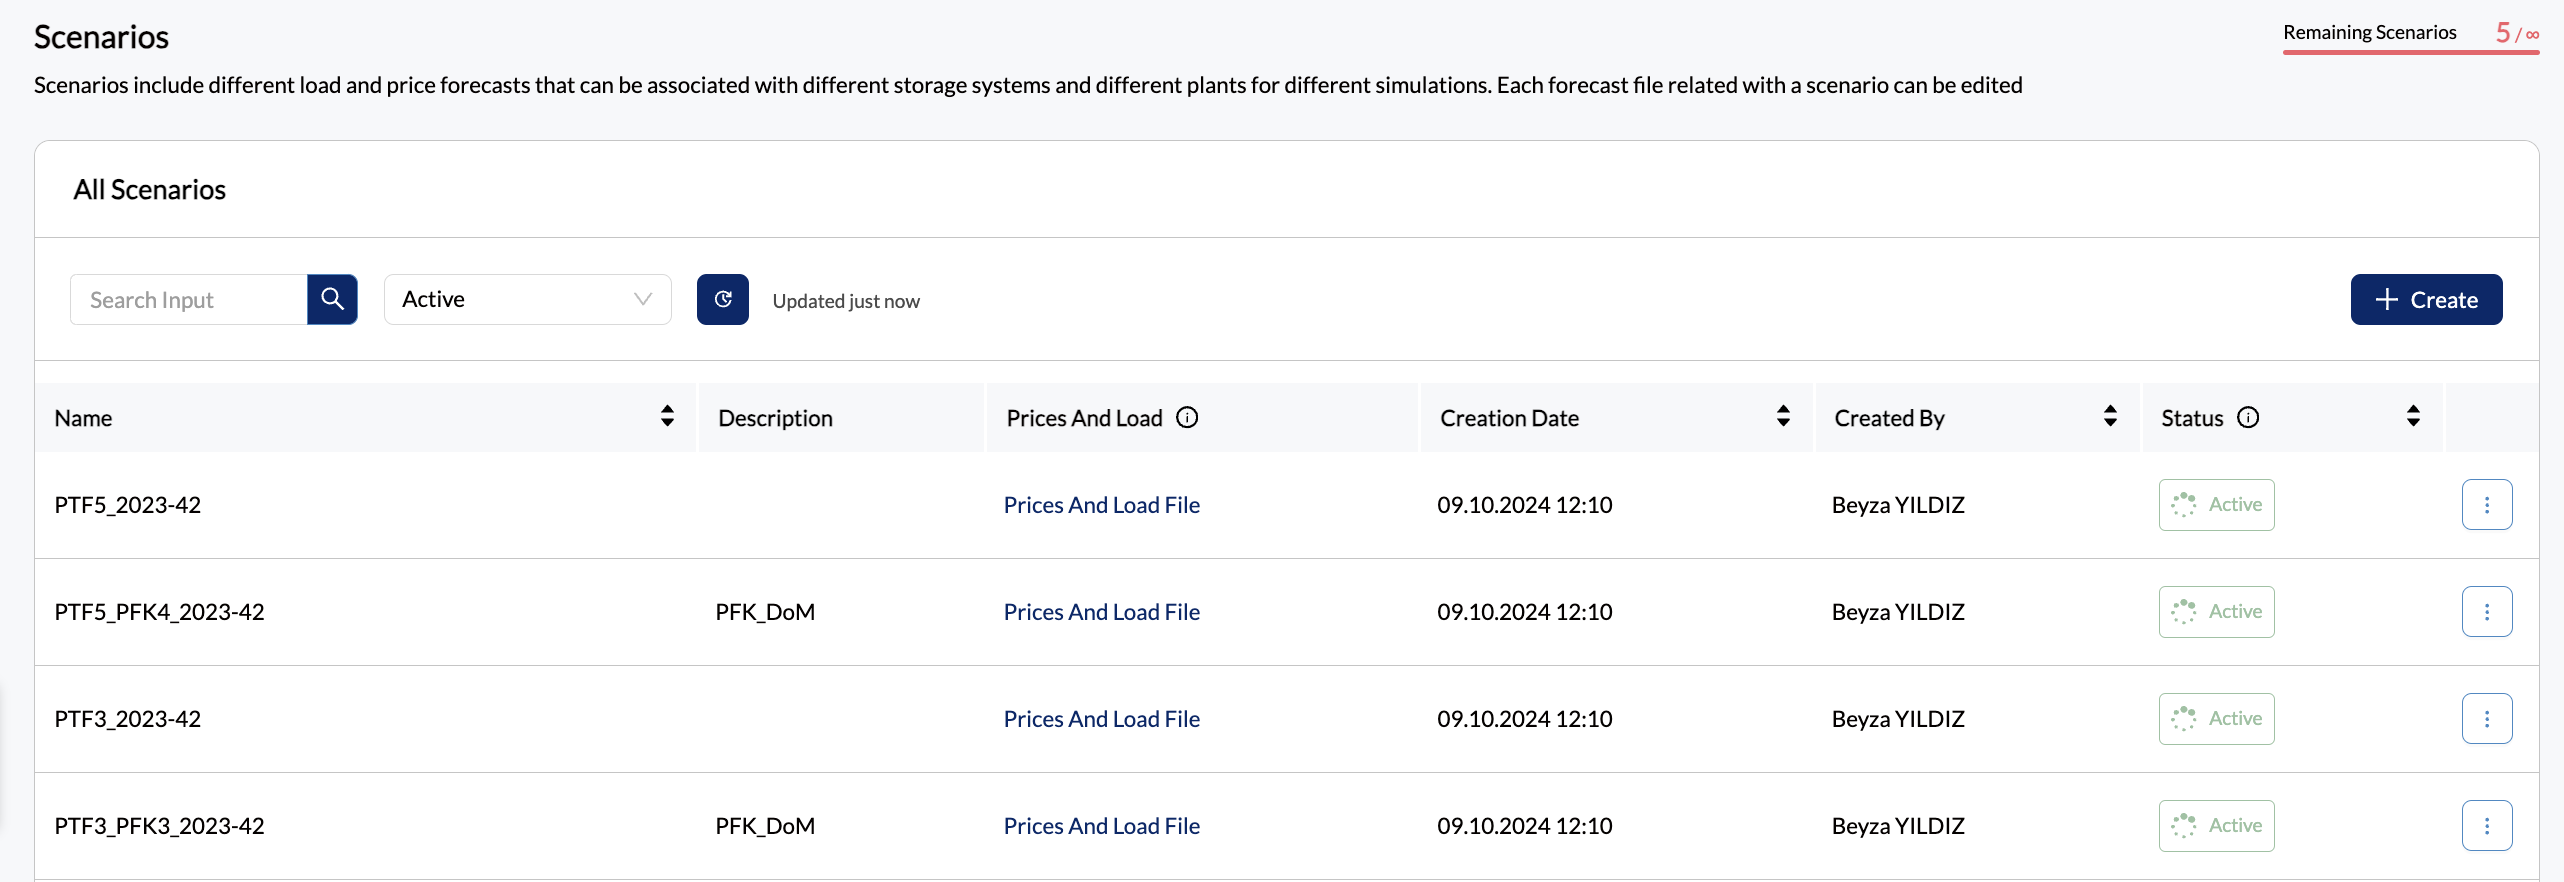Sort table by Creation Date arrows
Screen dimensions: 2564x882
[x=1782, y=417]
